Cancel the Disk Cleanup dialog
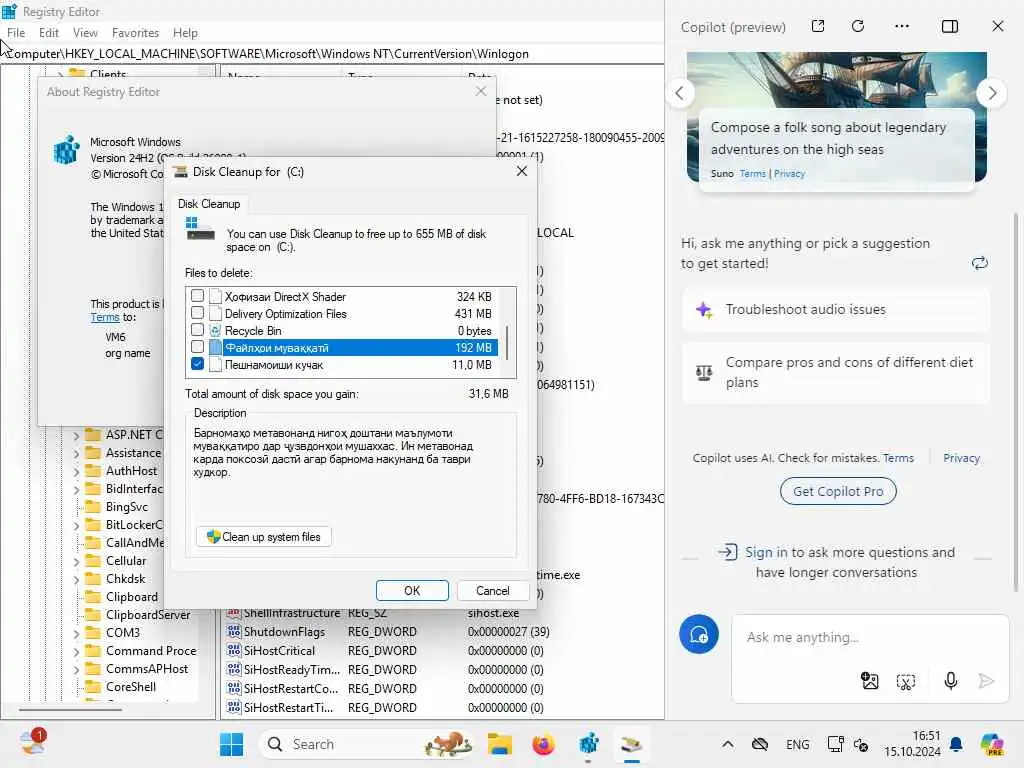Image resolution: width=1024 pixels, height=768 pixels. tap(492, 590)
